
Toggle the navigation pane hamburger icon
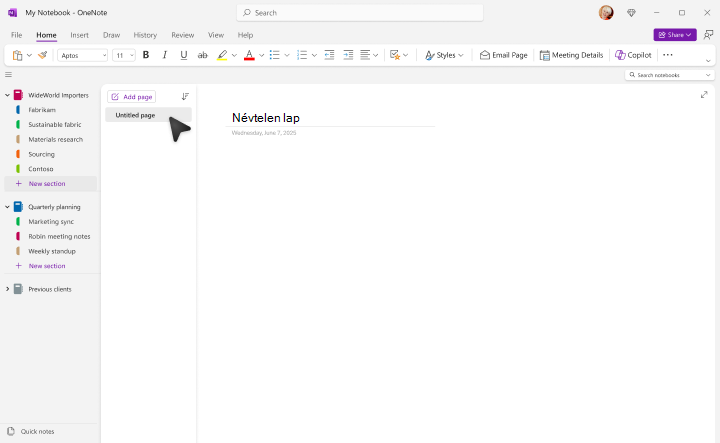(x=8, y=74)
